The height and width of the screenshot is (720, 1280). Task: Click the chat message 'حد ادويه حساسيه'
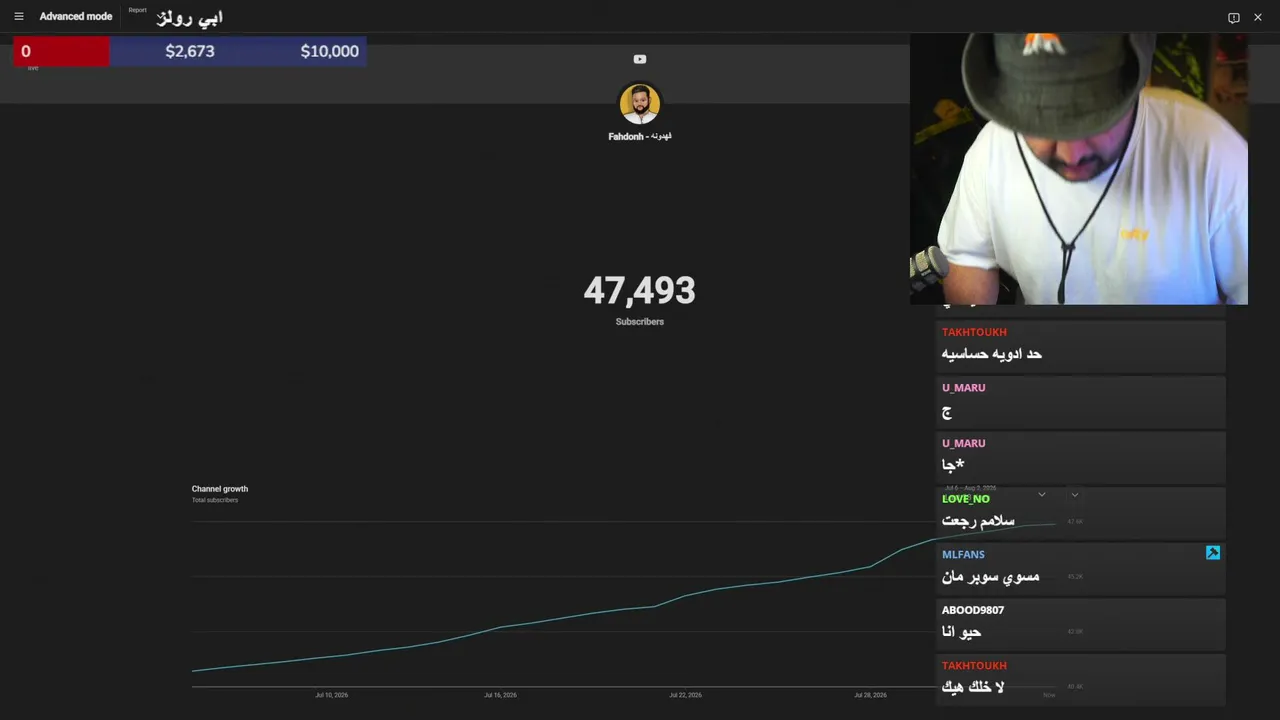pyautogui.click(x=992, y=354)
